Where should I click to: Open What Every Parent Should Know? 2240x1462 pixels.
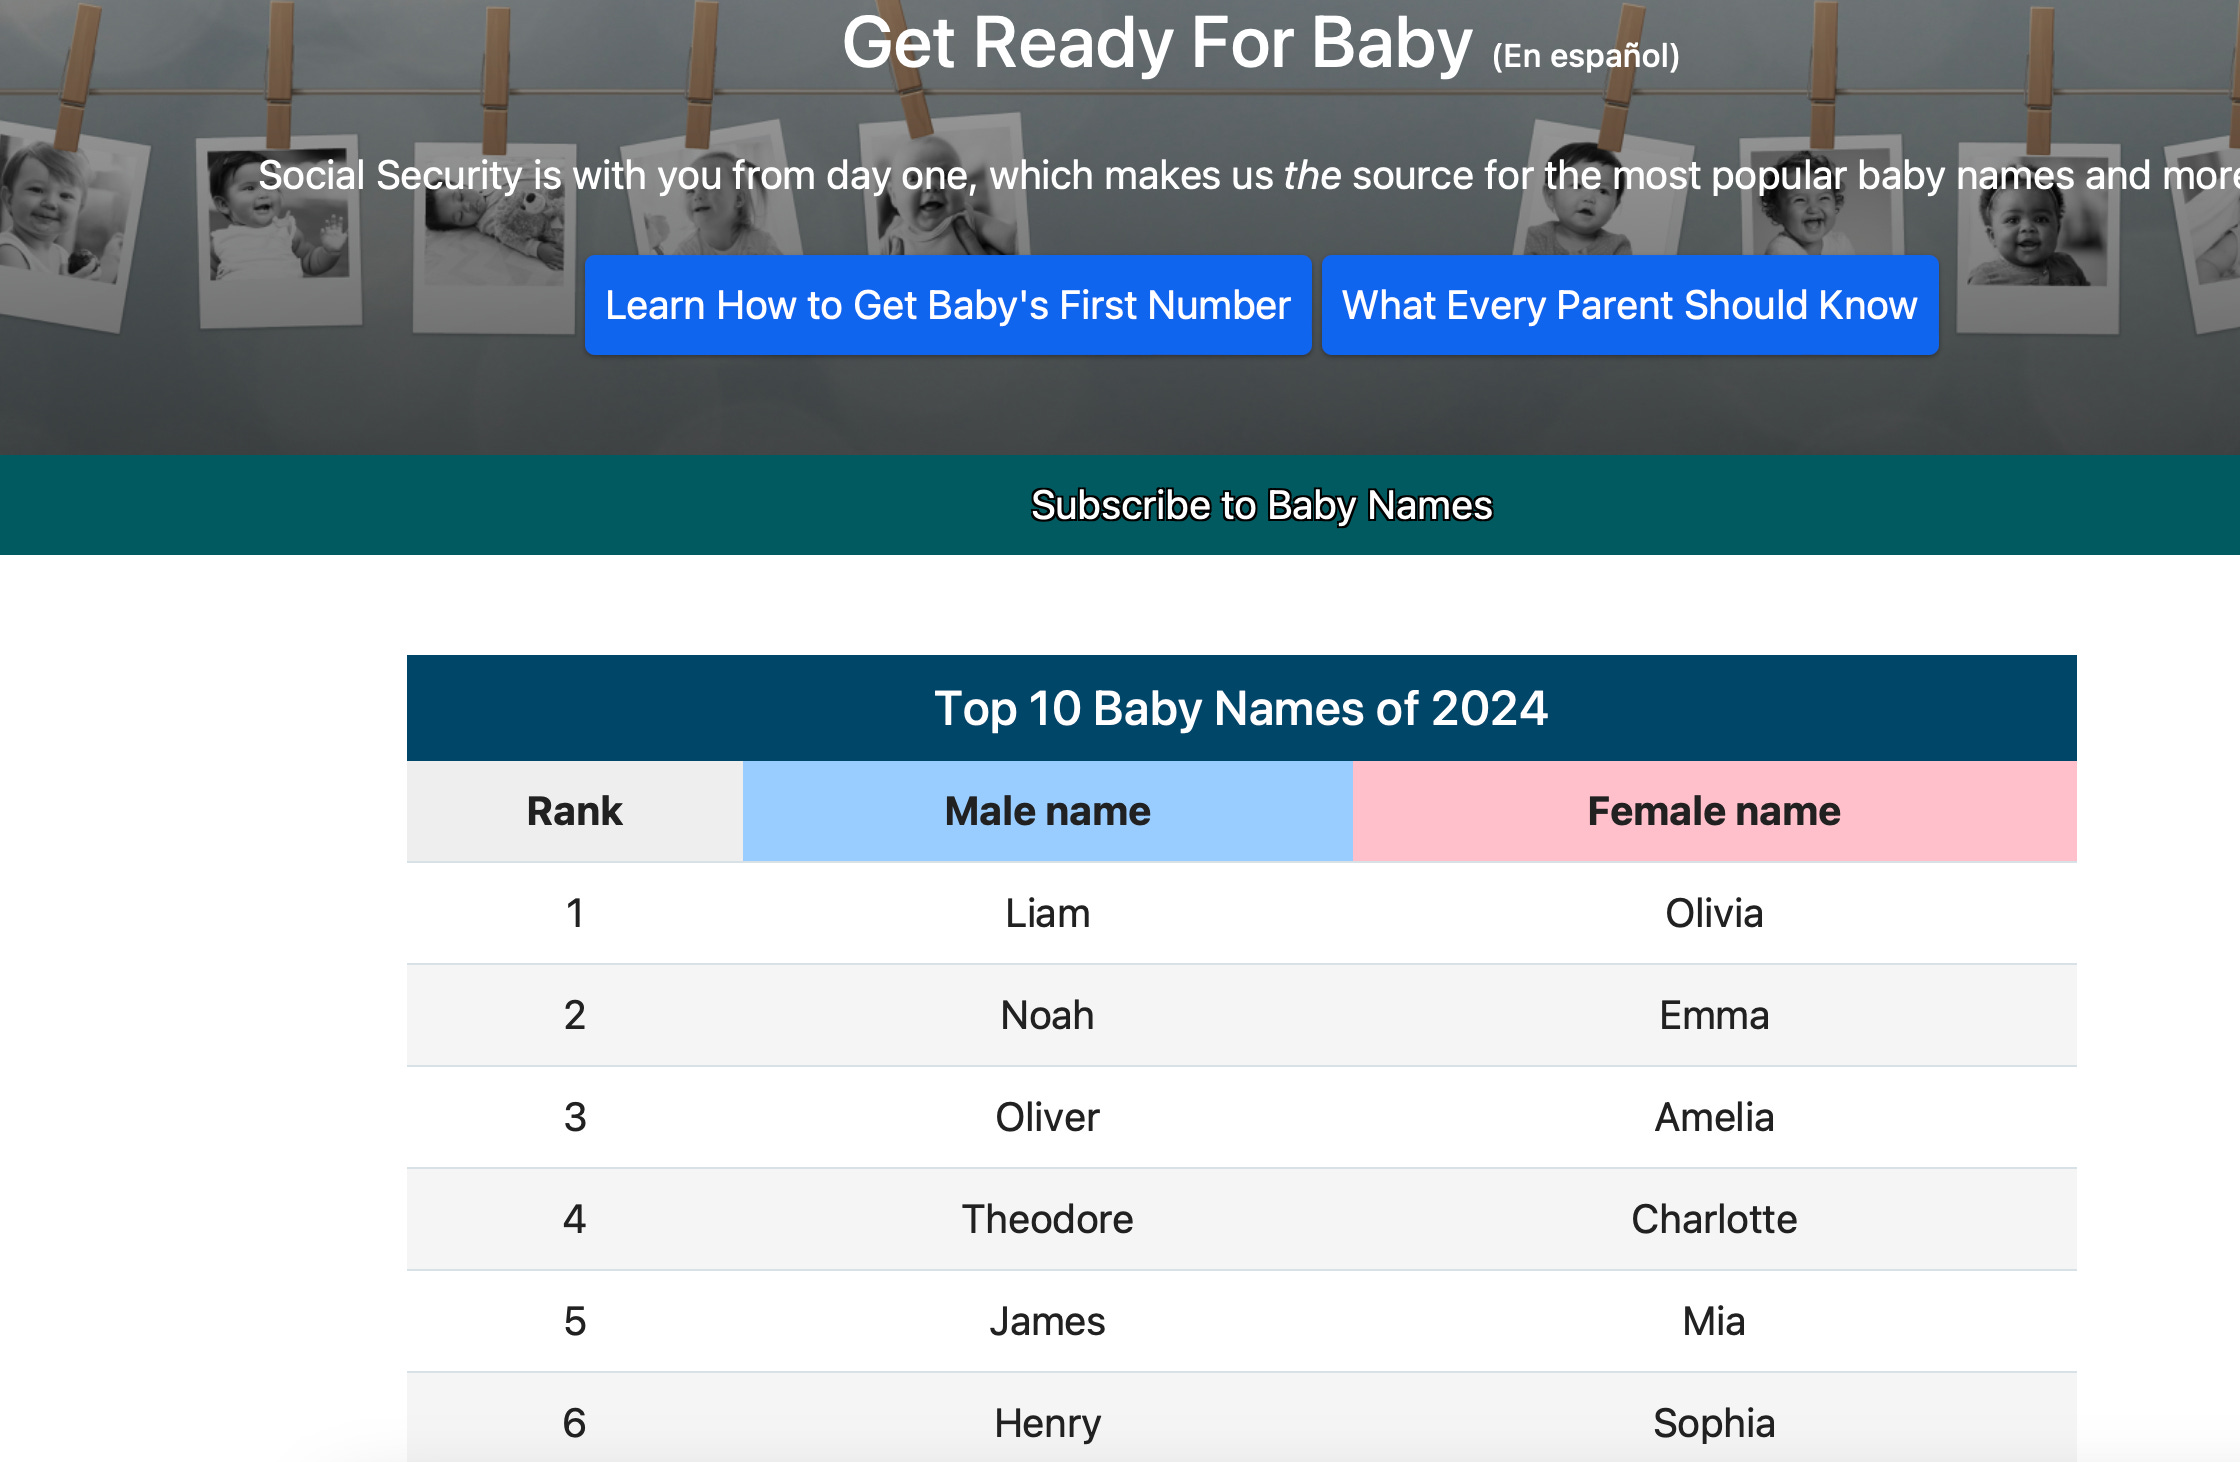[1629, 305]
